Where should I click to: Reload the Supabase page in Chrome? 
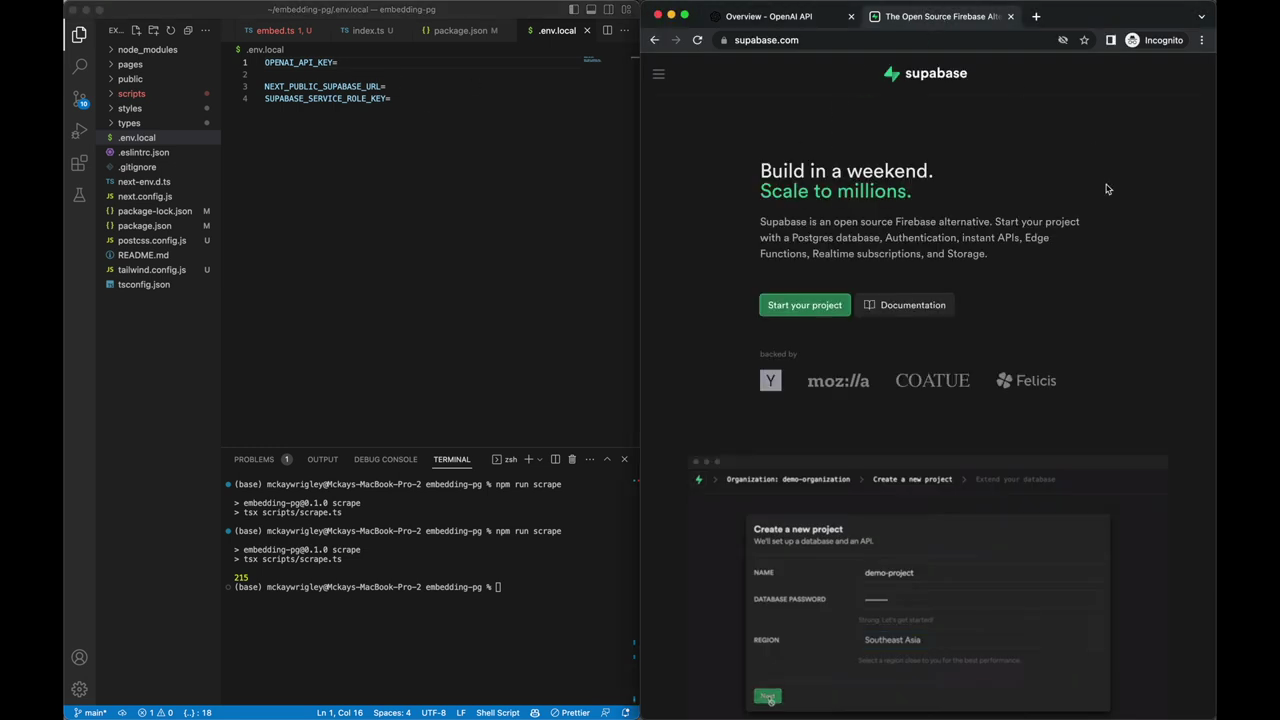click(x=697, y=40)
